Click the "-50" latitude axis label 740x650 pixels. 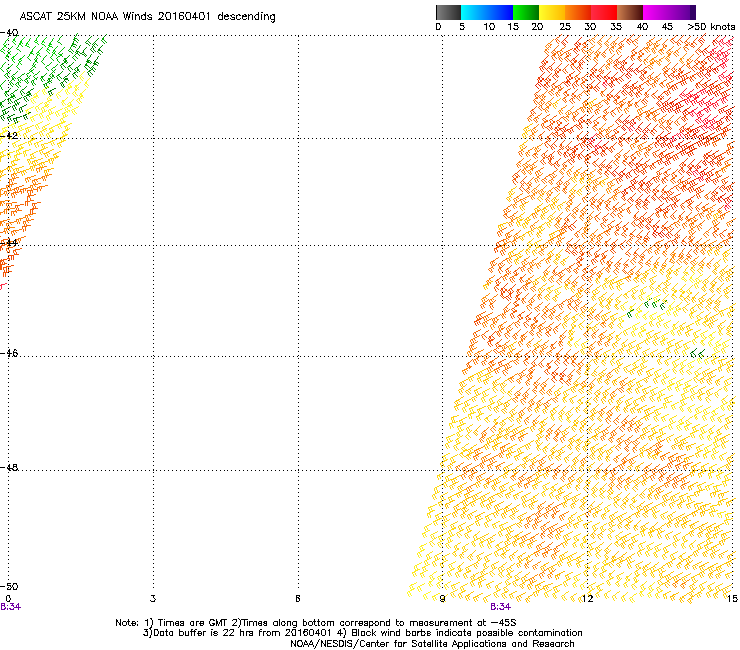click(x=9, y=586)
